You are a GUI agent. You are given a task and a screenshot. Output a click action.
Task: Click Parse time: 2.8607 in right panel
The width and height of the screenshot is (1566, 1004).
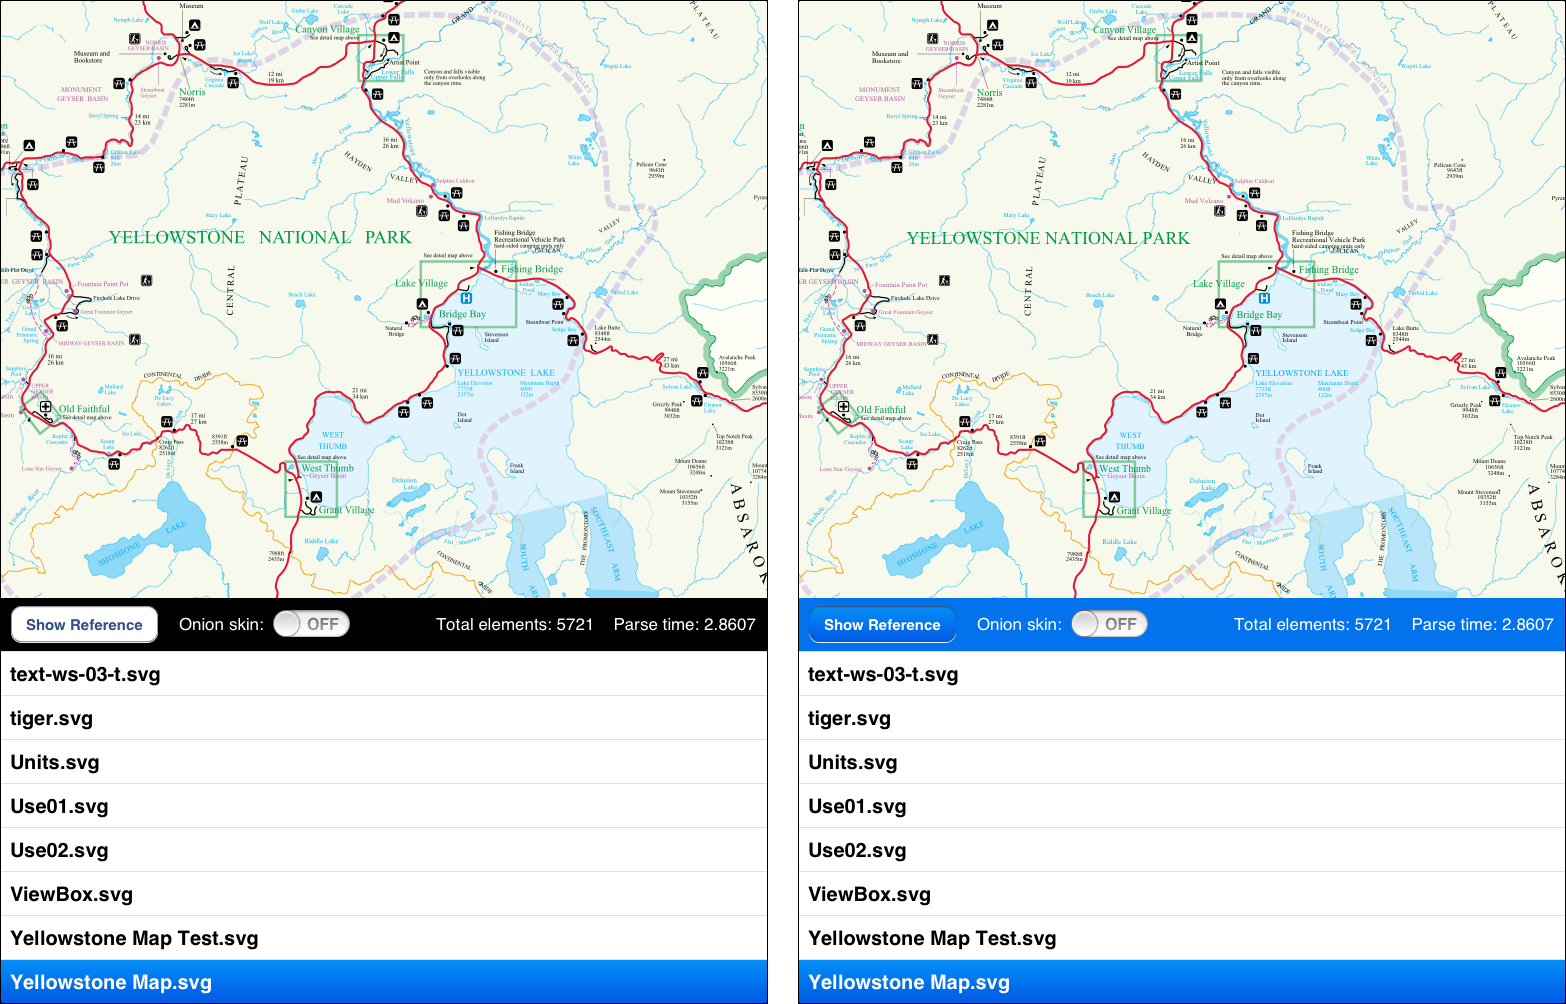click(1483, 624)
